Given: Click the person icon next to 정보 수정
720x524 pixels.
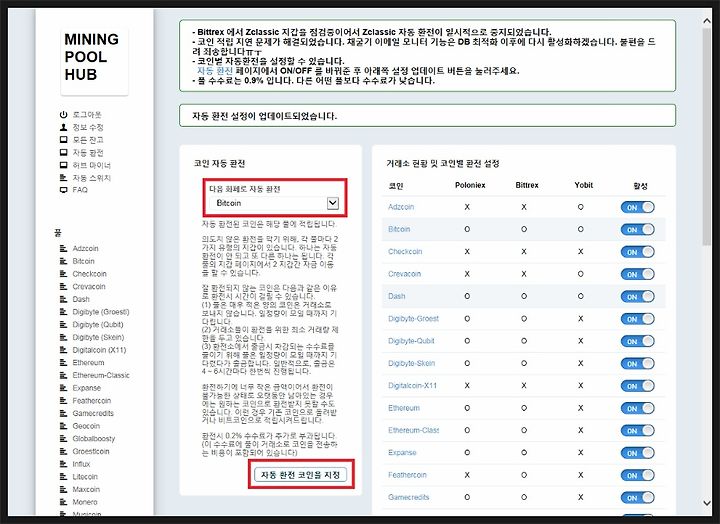Looking at the screenshot, I should 63,127.
